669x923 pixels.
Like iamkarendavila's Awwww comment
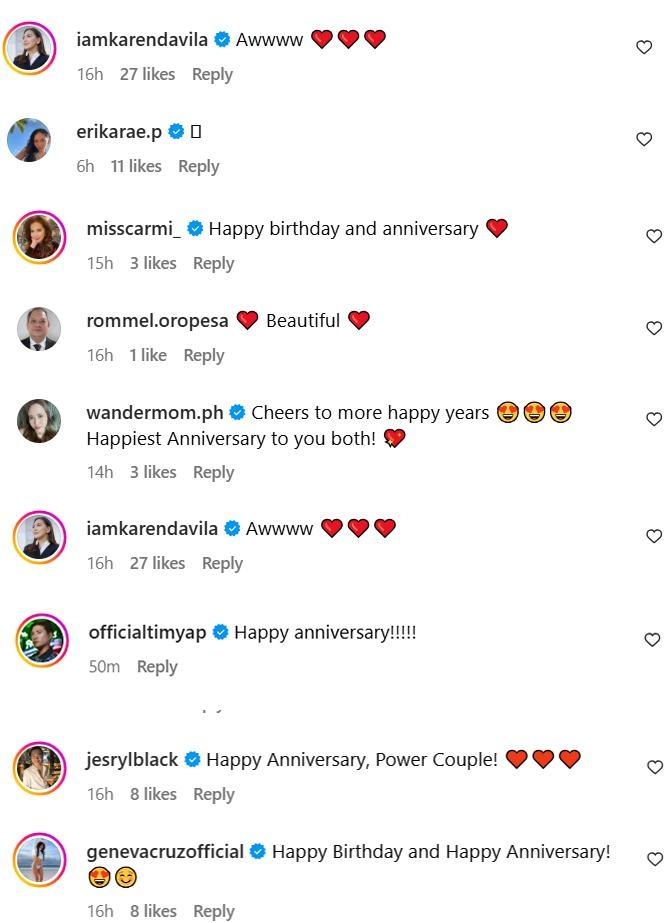click(x=644, y=46)
